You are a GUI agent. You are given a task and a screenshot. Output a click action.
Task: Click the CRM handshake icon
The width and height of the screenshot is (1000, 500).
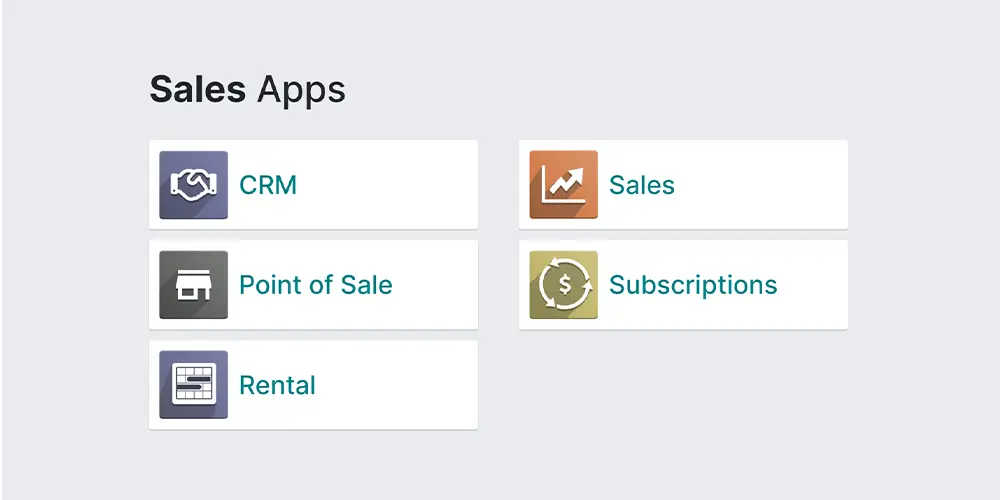193,185
